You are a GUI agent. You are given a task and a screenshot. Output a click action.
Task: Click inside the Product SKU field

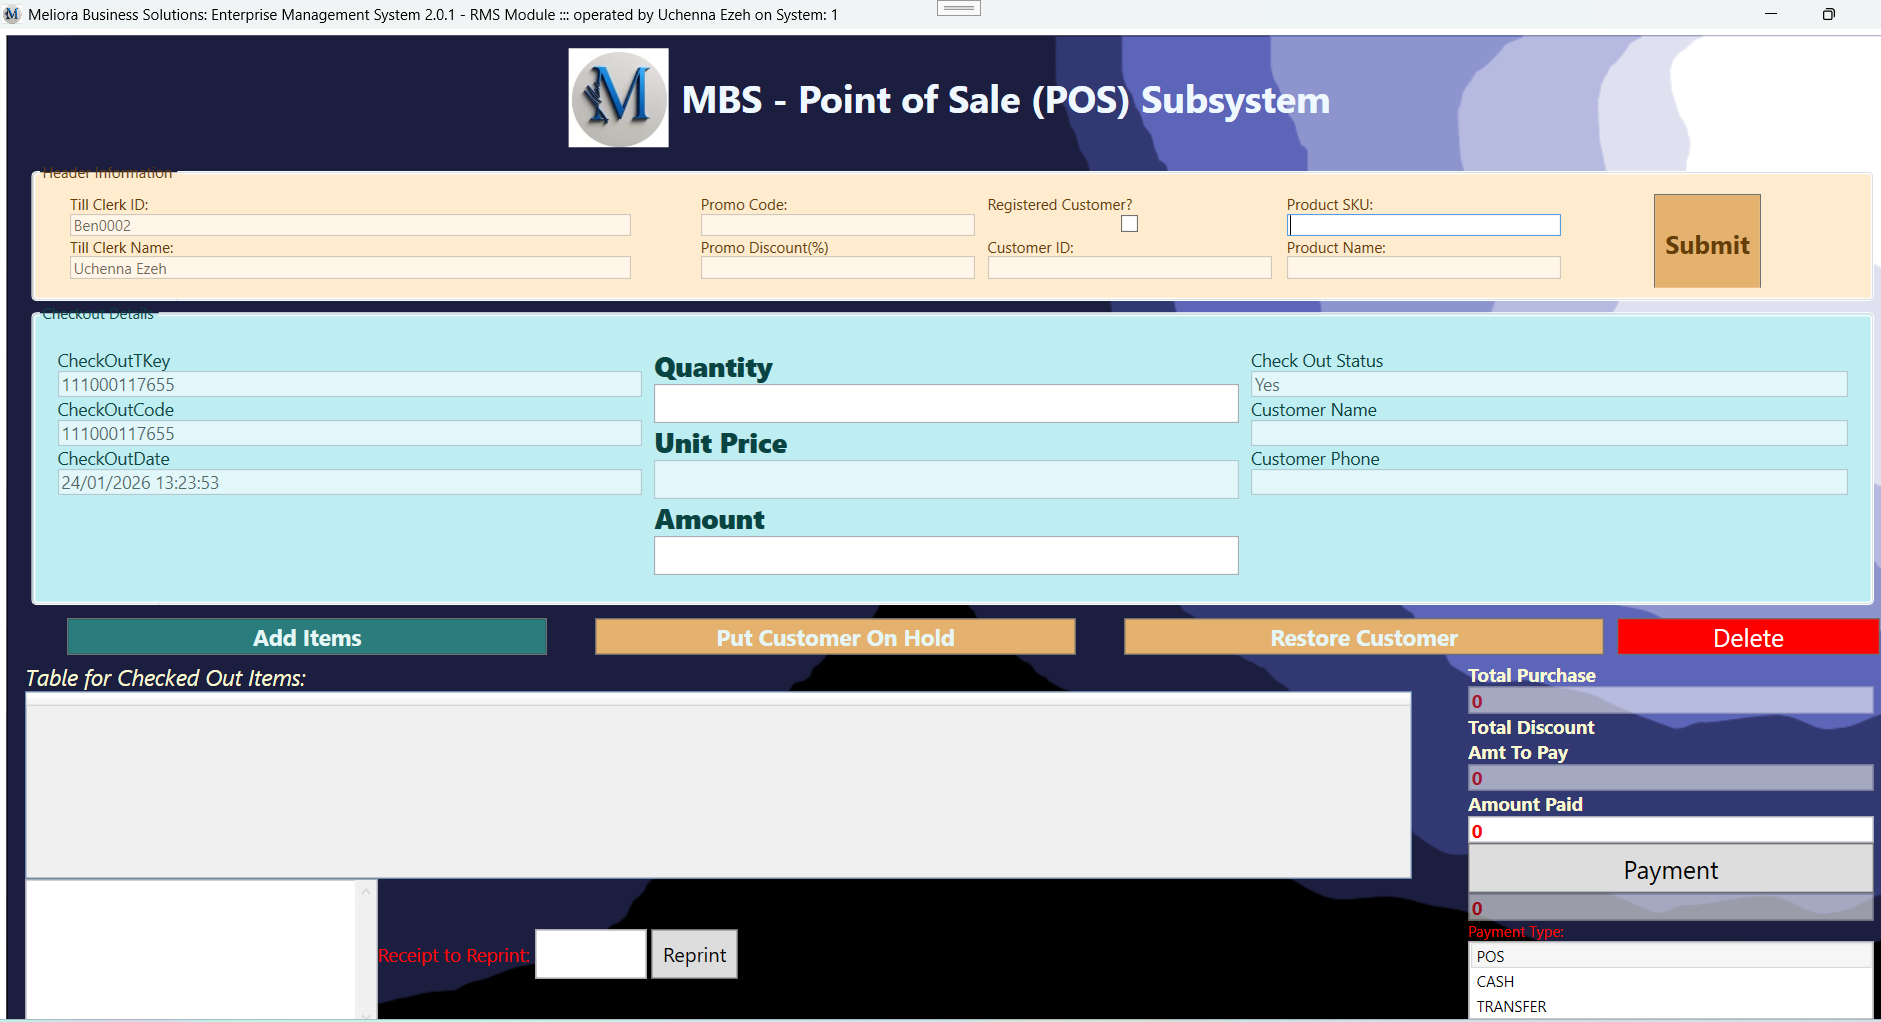click(x=1423, y=224)
